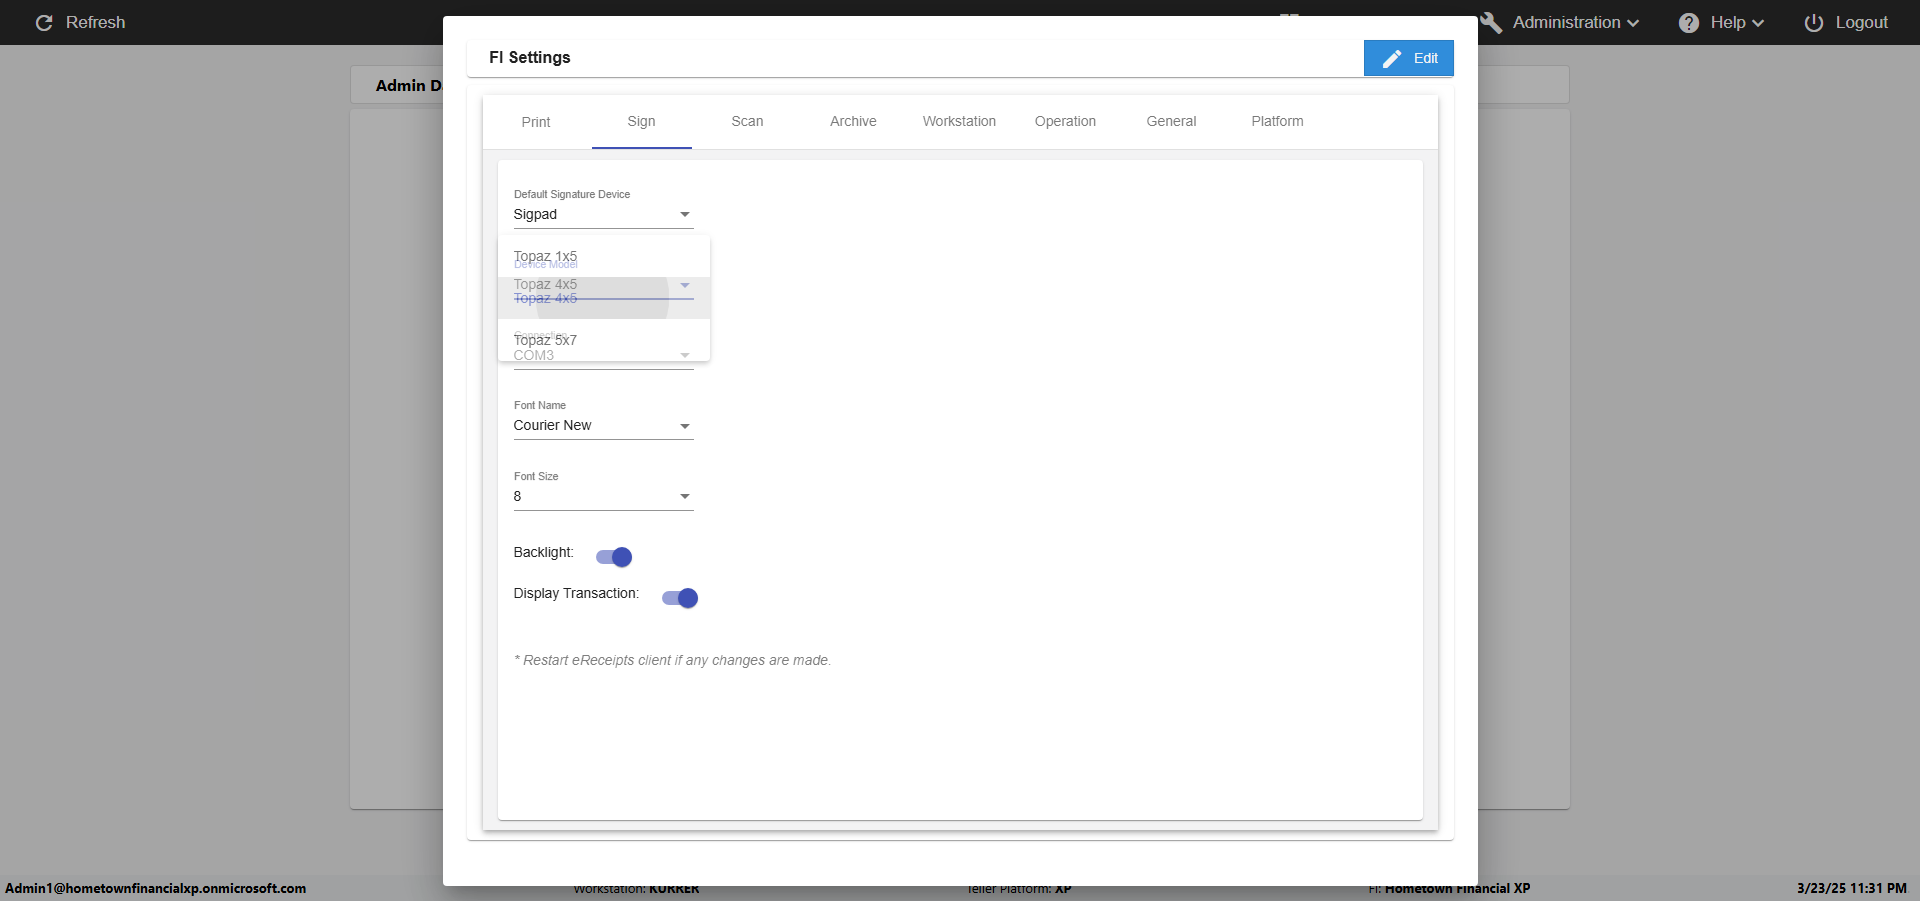
Task: Click the Refresh icon in top bar
Action: coord(44,22)
